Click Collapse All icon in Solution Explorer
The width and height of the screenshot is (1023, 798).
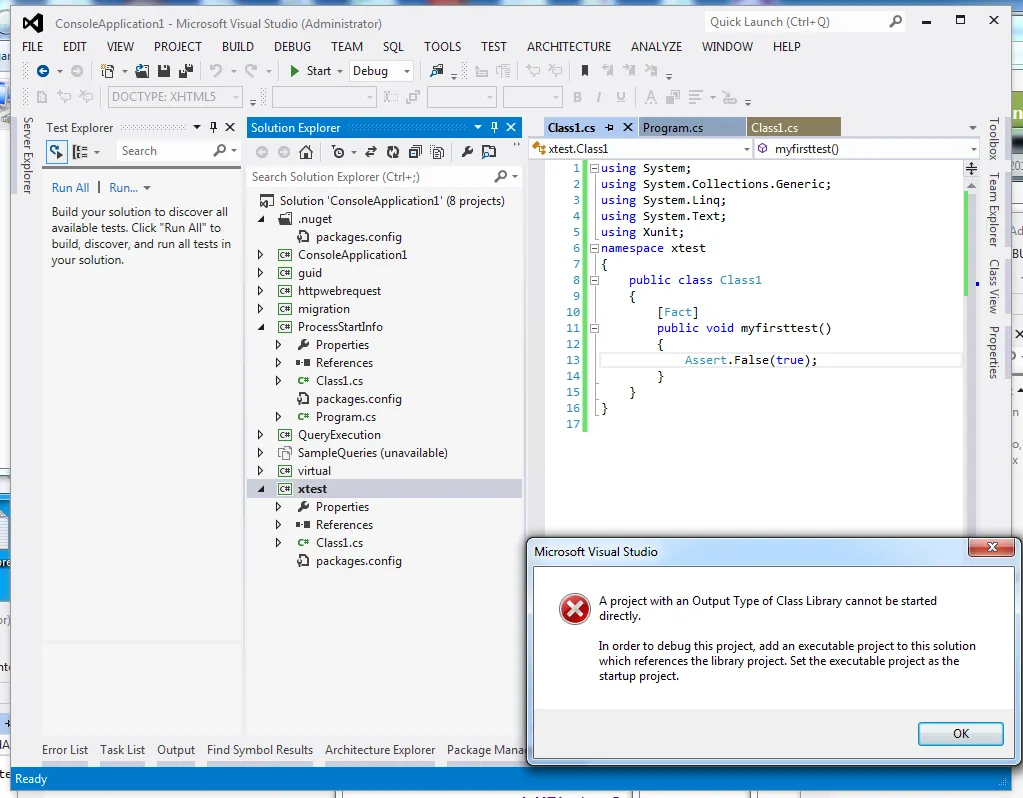pos(414,152)
